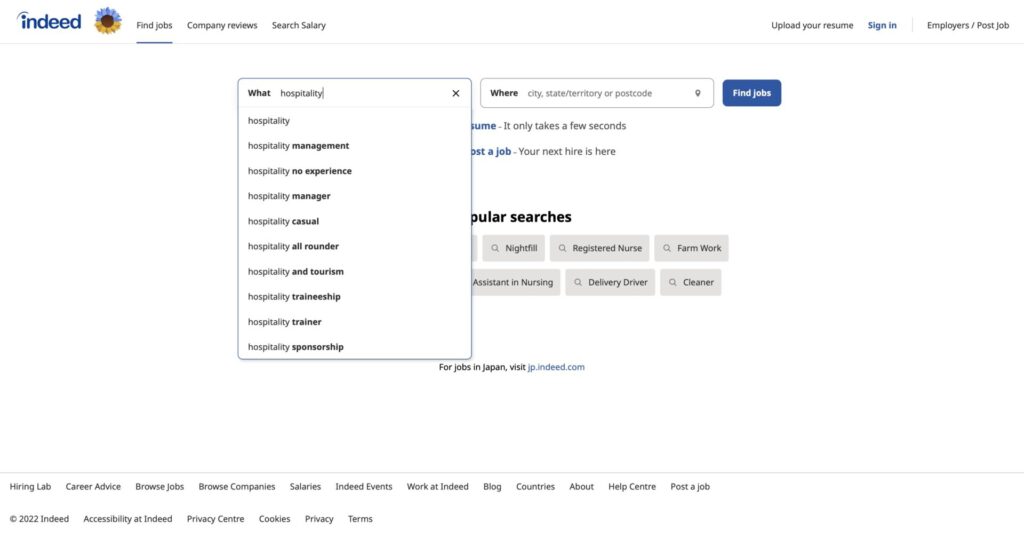Choose 'hospitality trainer' suggestion
Screen dimensions: 1024x539
[355, 322]
